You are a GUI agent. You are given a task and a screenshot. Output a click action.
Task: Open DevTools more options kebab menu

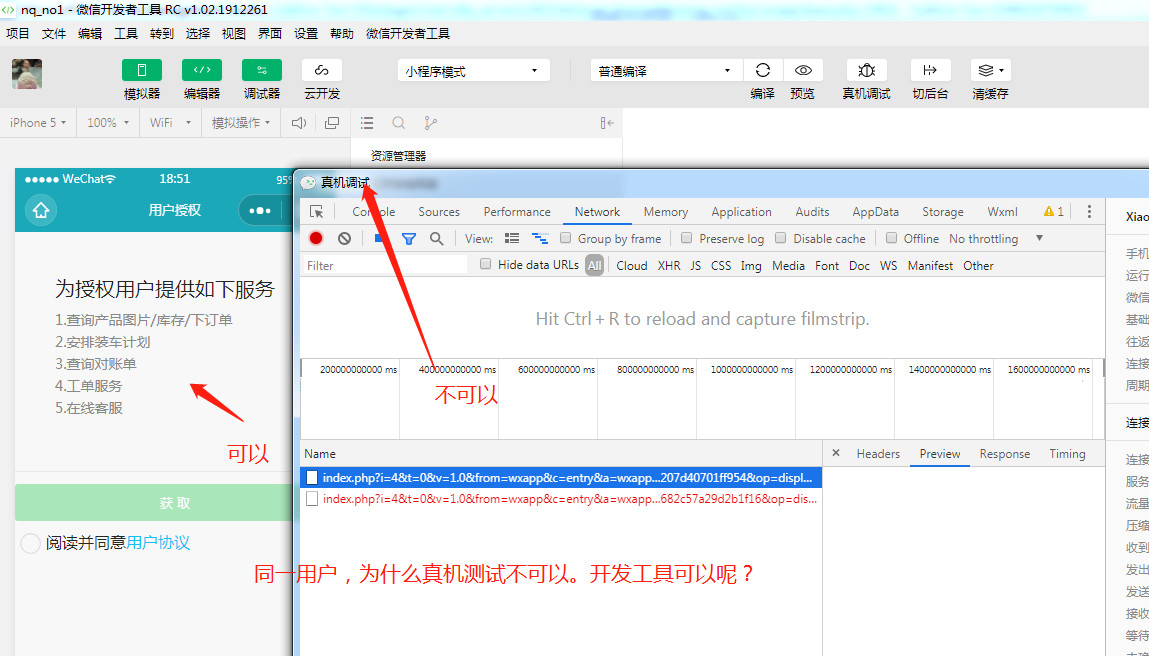[1089, 212]
